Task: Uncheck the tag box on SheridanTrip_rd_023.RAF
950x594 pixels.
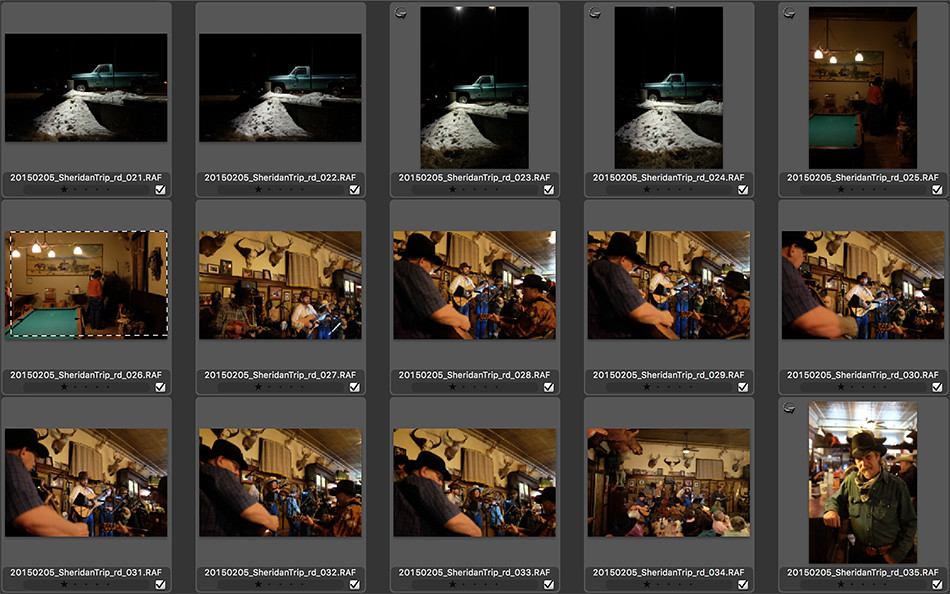Action: [x=549, y=190]
